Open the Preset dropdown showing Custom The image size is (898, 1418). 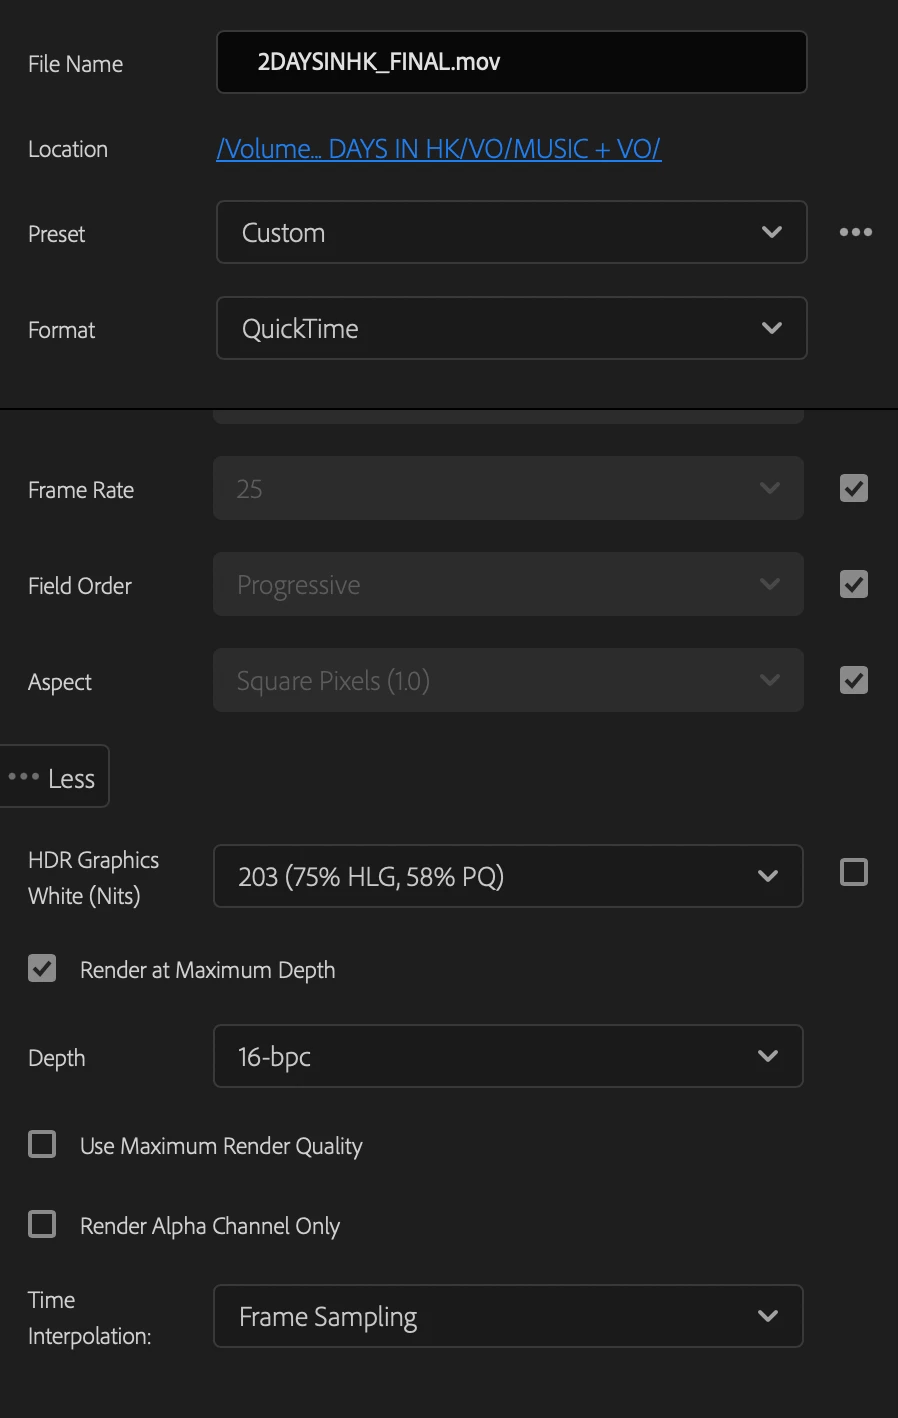[x=511, y=232]
